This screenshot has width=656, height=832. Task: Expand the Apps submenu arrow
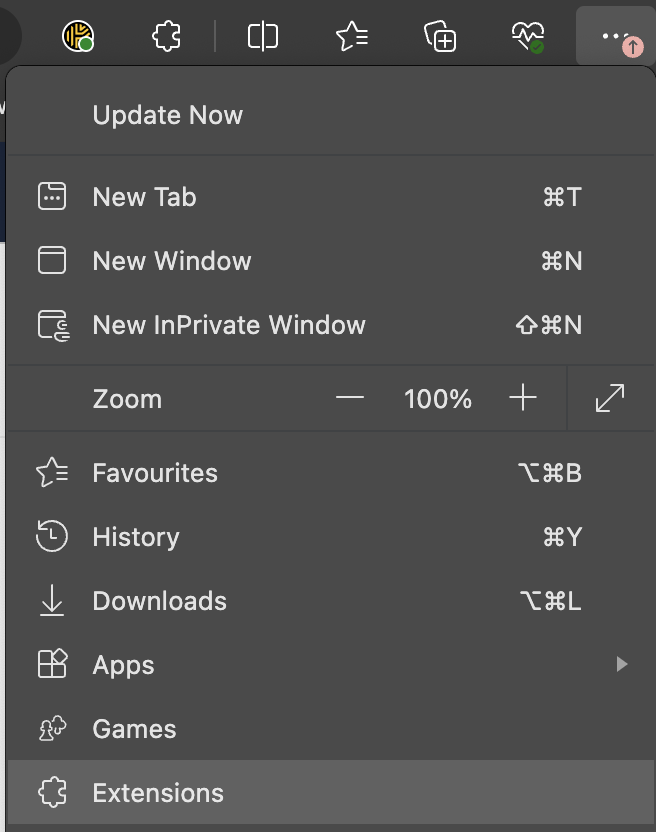[x=622, y=664]
